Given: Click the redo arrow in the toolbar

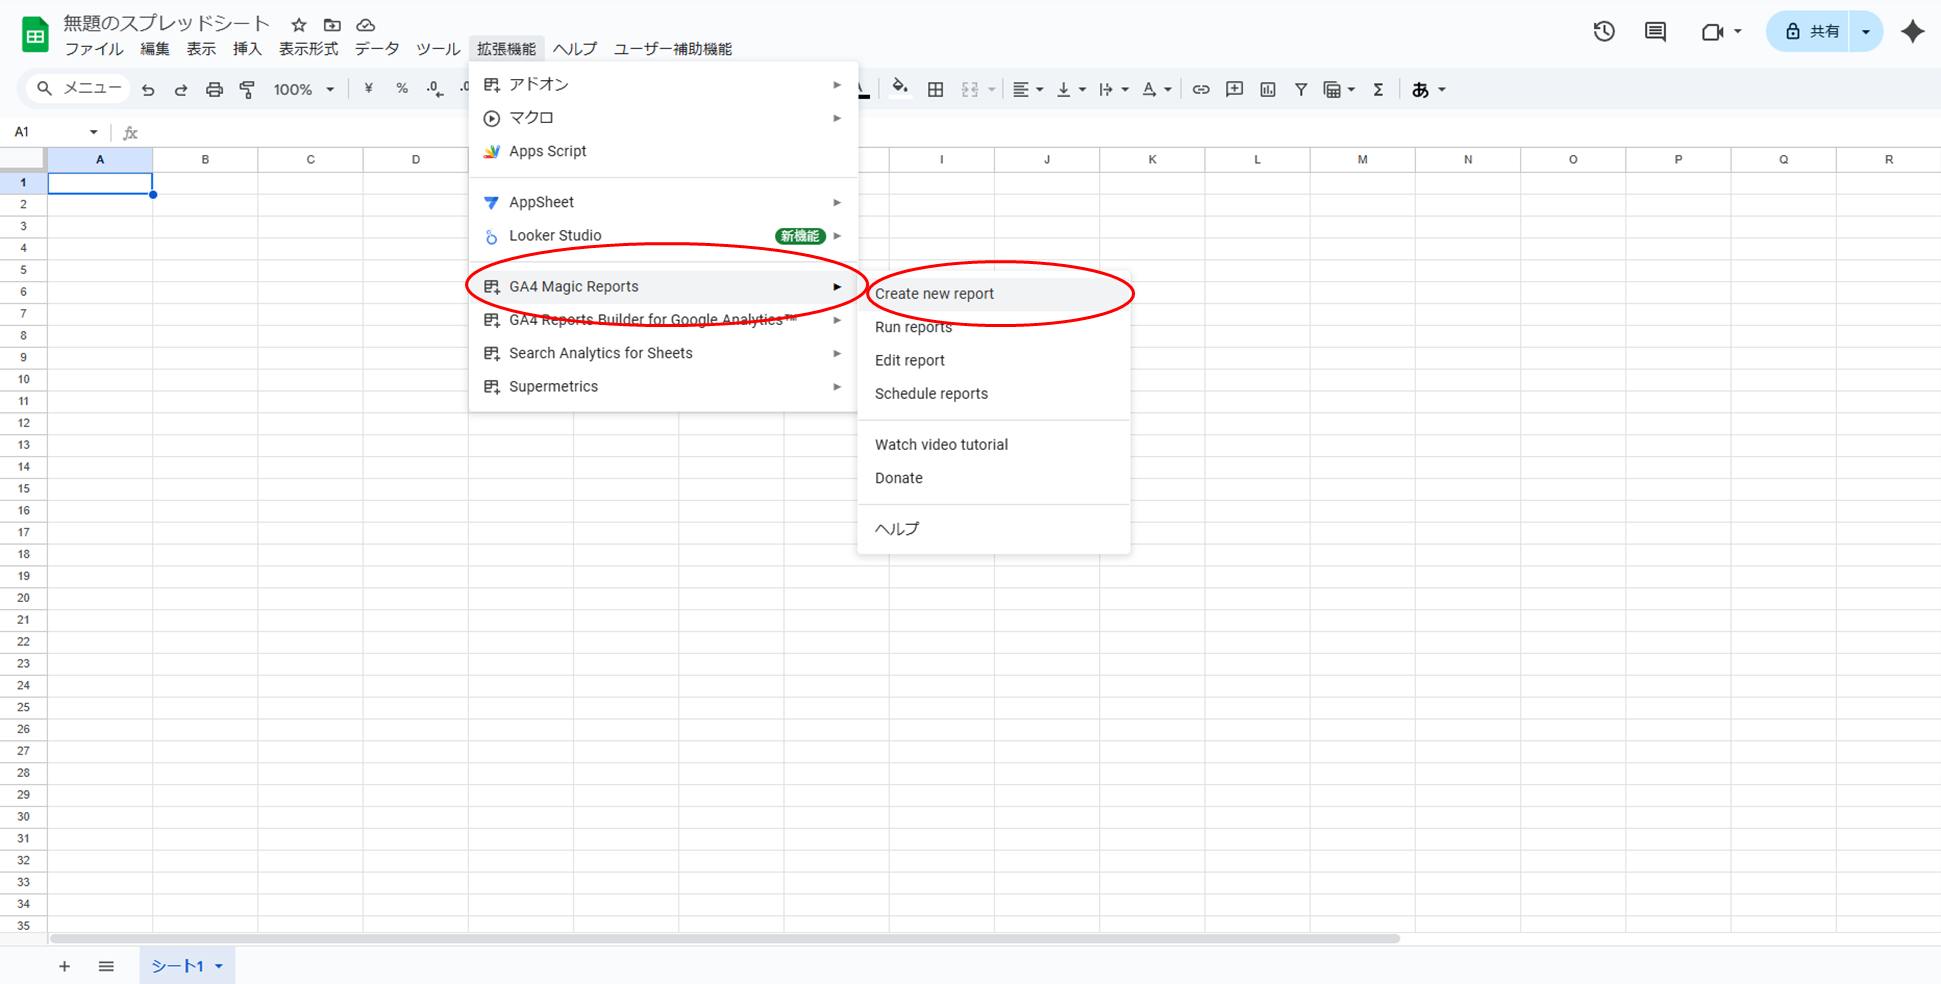Looking at the screenshot, I should pyautogui.click(x=181, y=90).
